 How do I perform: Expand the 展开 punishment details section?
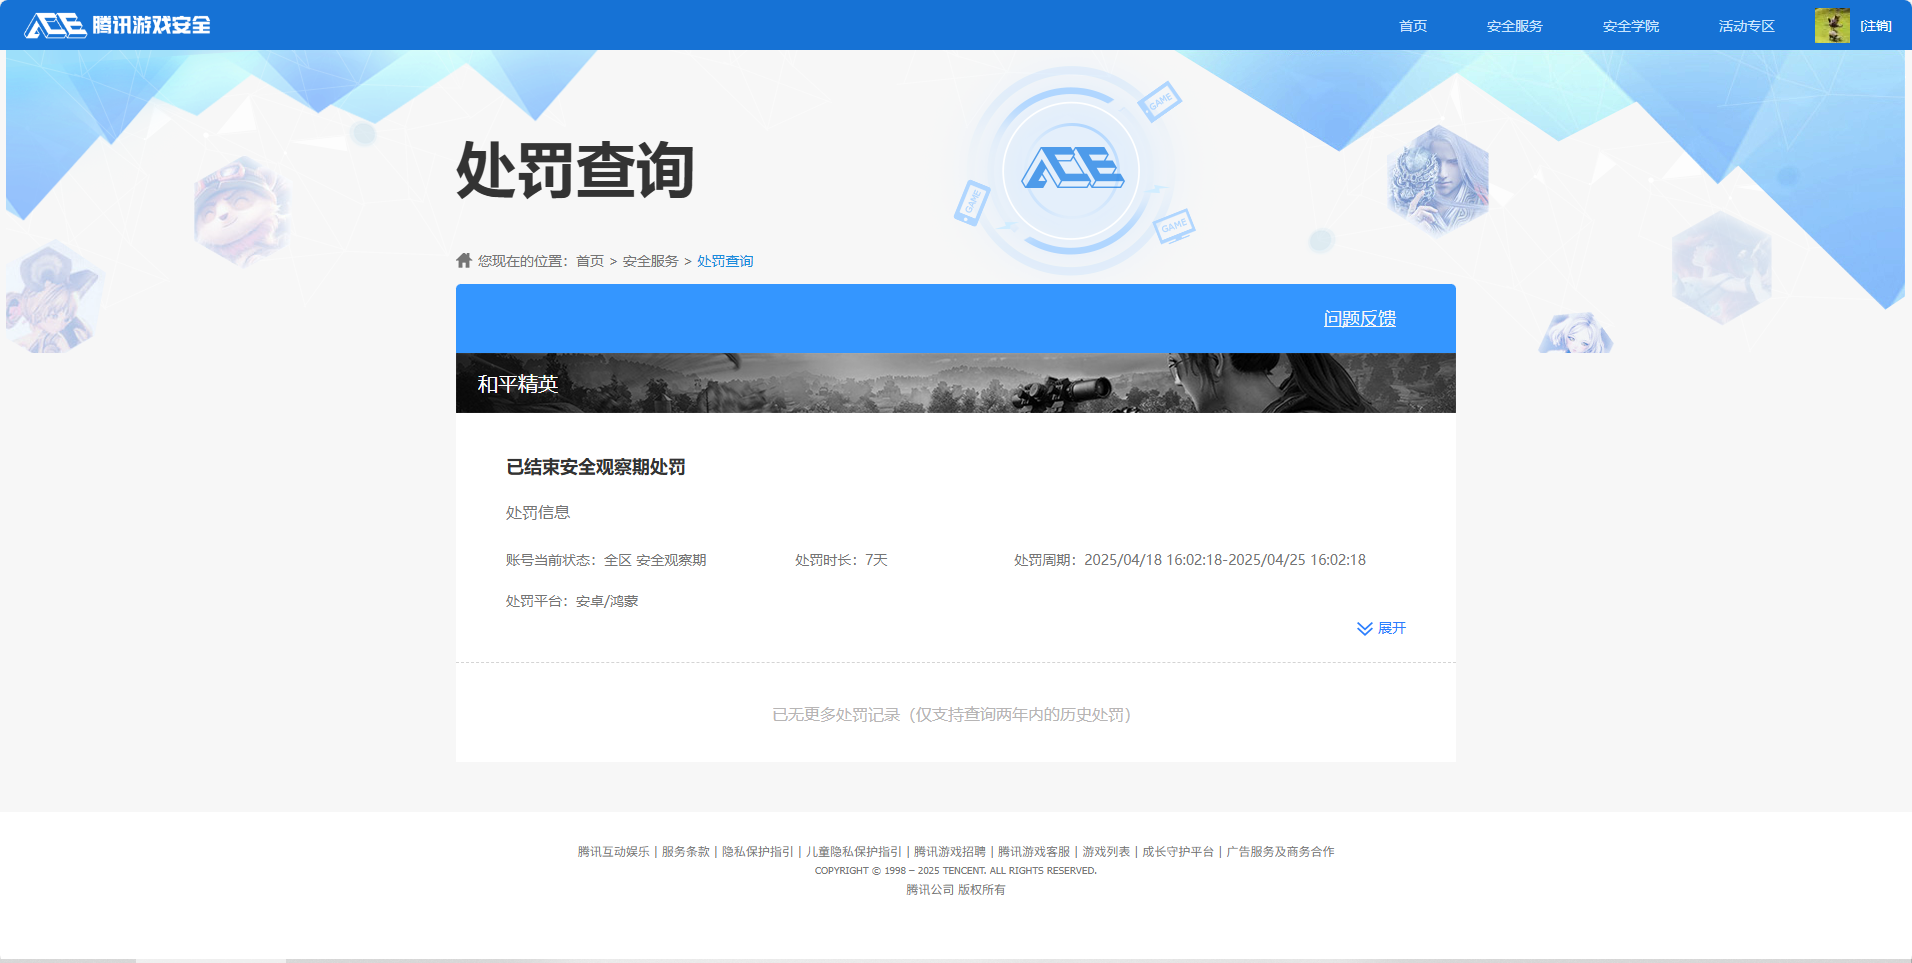click(x=1392, y=628)
